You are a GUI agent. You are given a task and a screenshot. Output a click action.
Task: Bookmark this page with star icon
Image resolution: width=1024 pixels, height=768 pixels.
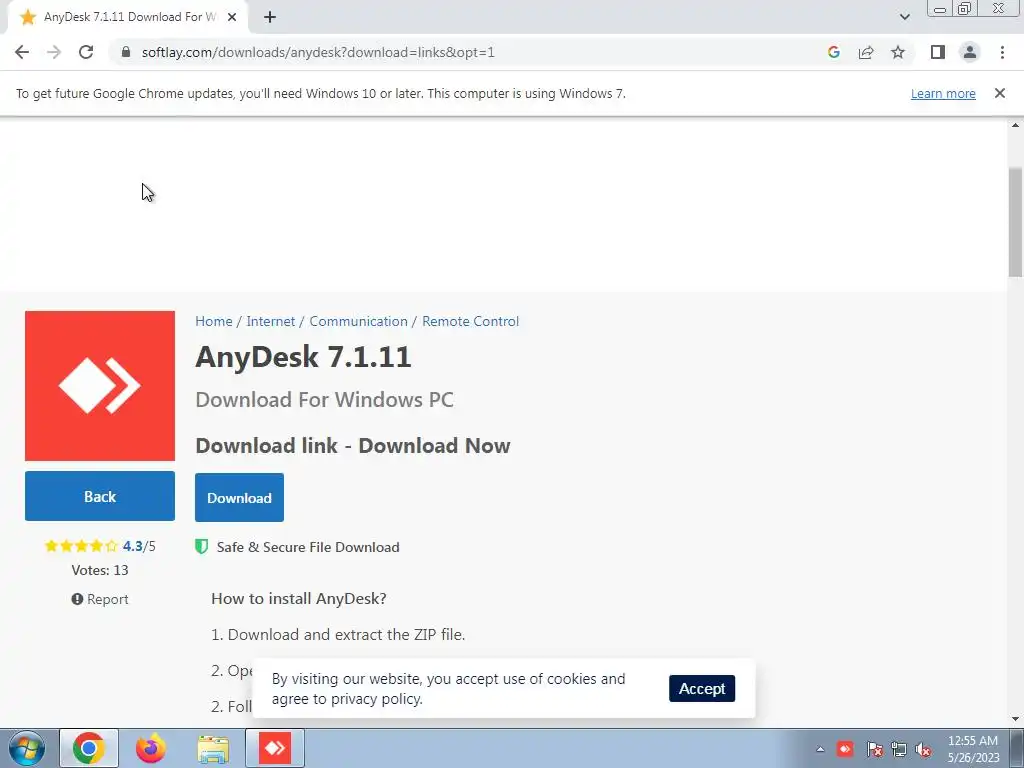click(898, 52)
